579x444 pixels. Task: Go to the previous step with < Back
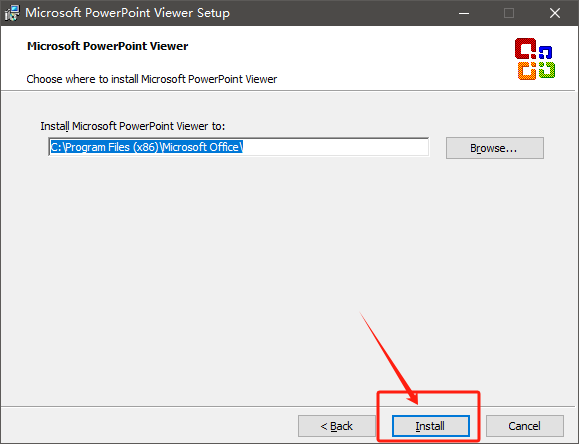(x=337, y=426)
